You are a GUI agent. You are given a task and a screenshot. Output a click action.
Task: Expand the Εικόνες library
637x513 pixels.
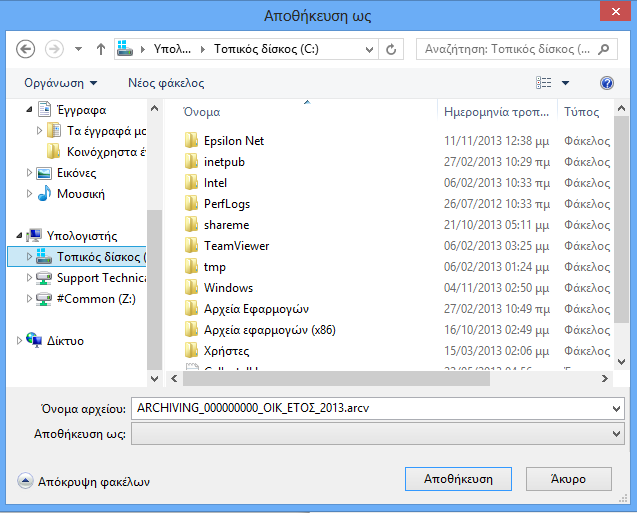click(29, 173)
